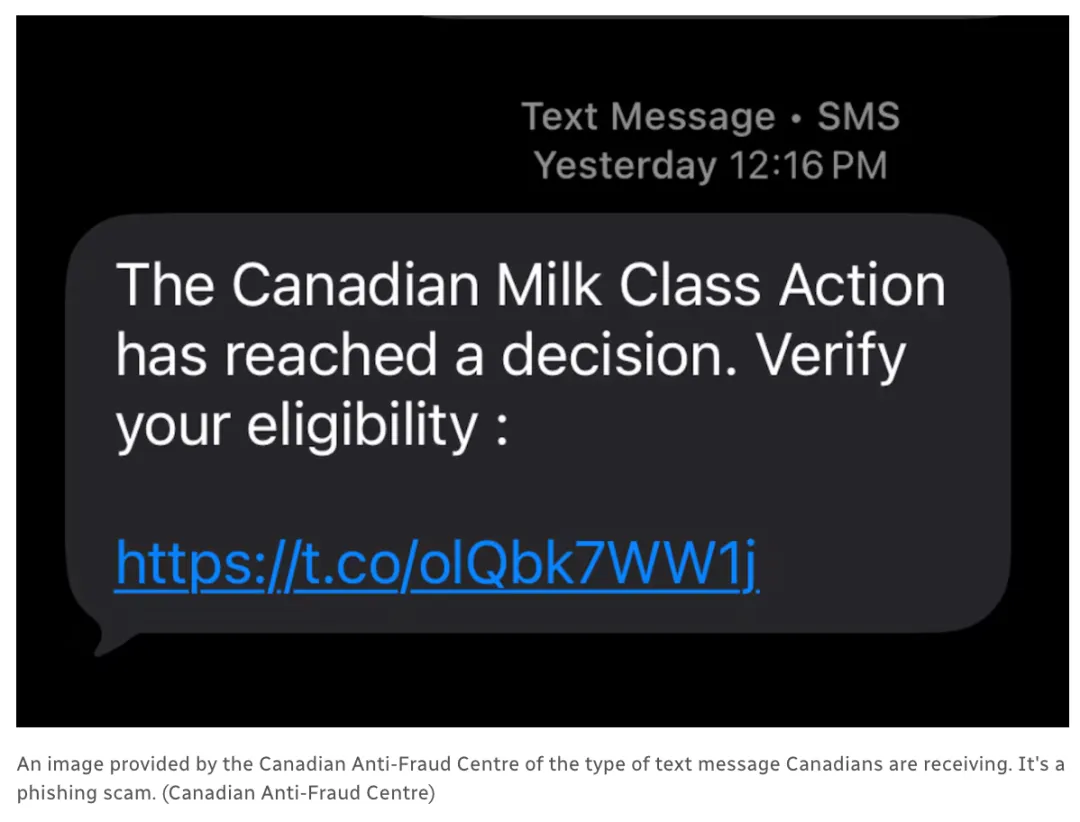The image size is (1080, 822).
Task: Click "Class Action" in the message bubble
Action: point(782,286)
